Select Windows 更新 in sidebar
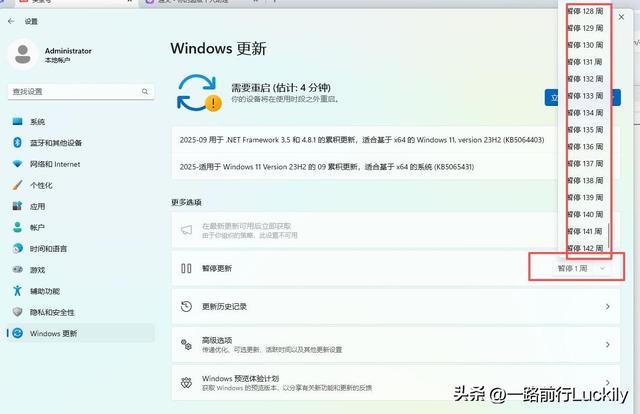This screenshot has width=640, height=414. pos(81,333)
